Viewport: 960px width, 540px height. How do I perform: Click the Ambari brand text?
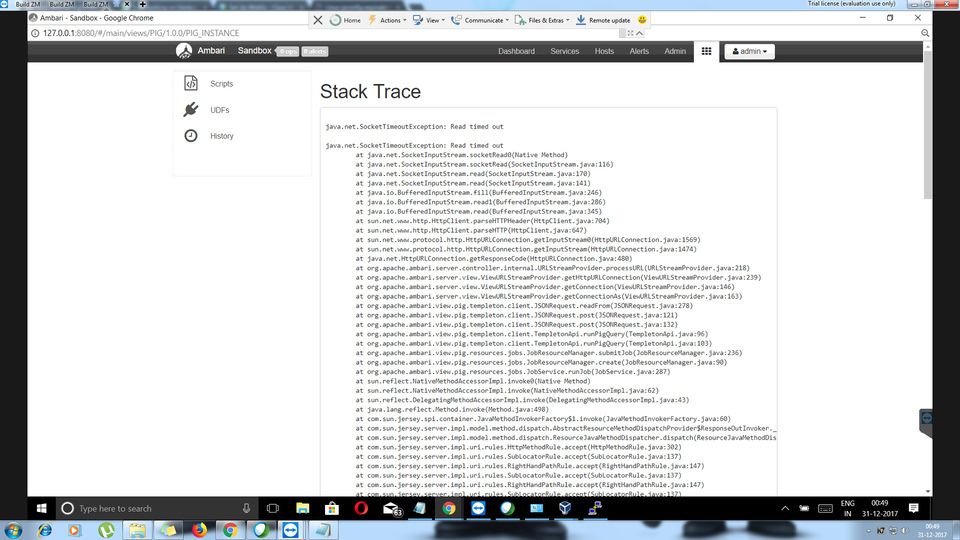click(x=211, y=51)
